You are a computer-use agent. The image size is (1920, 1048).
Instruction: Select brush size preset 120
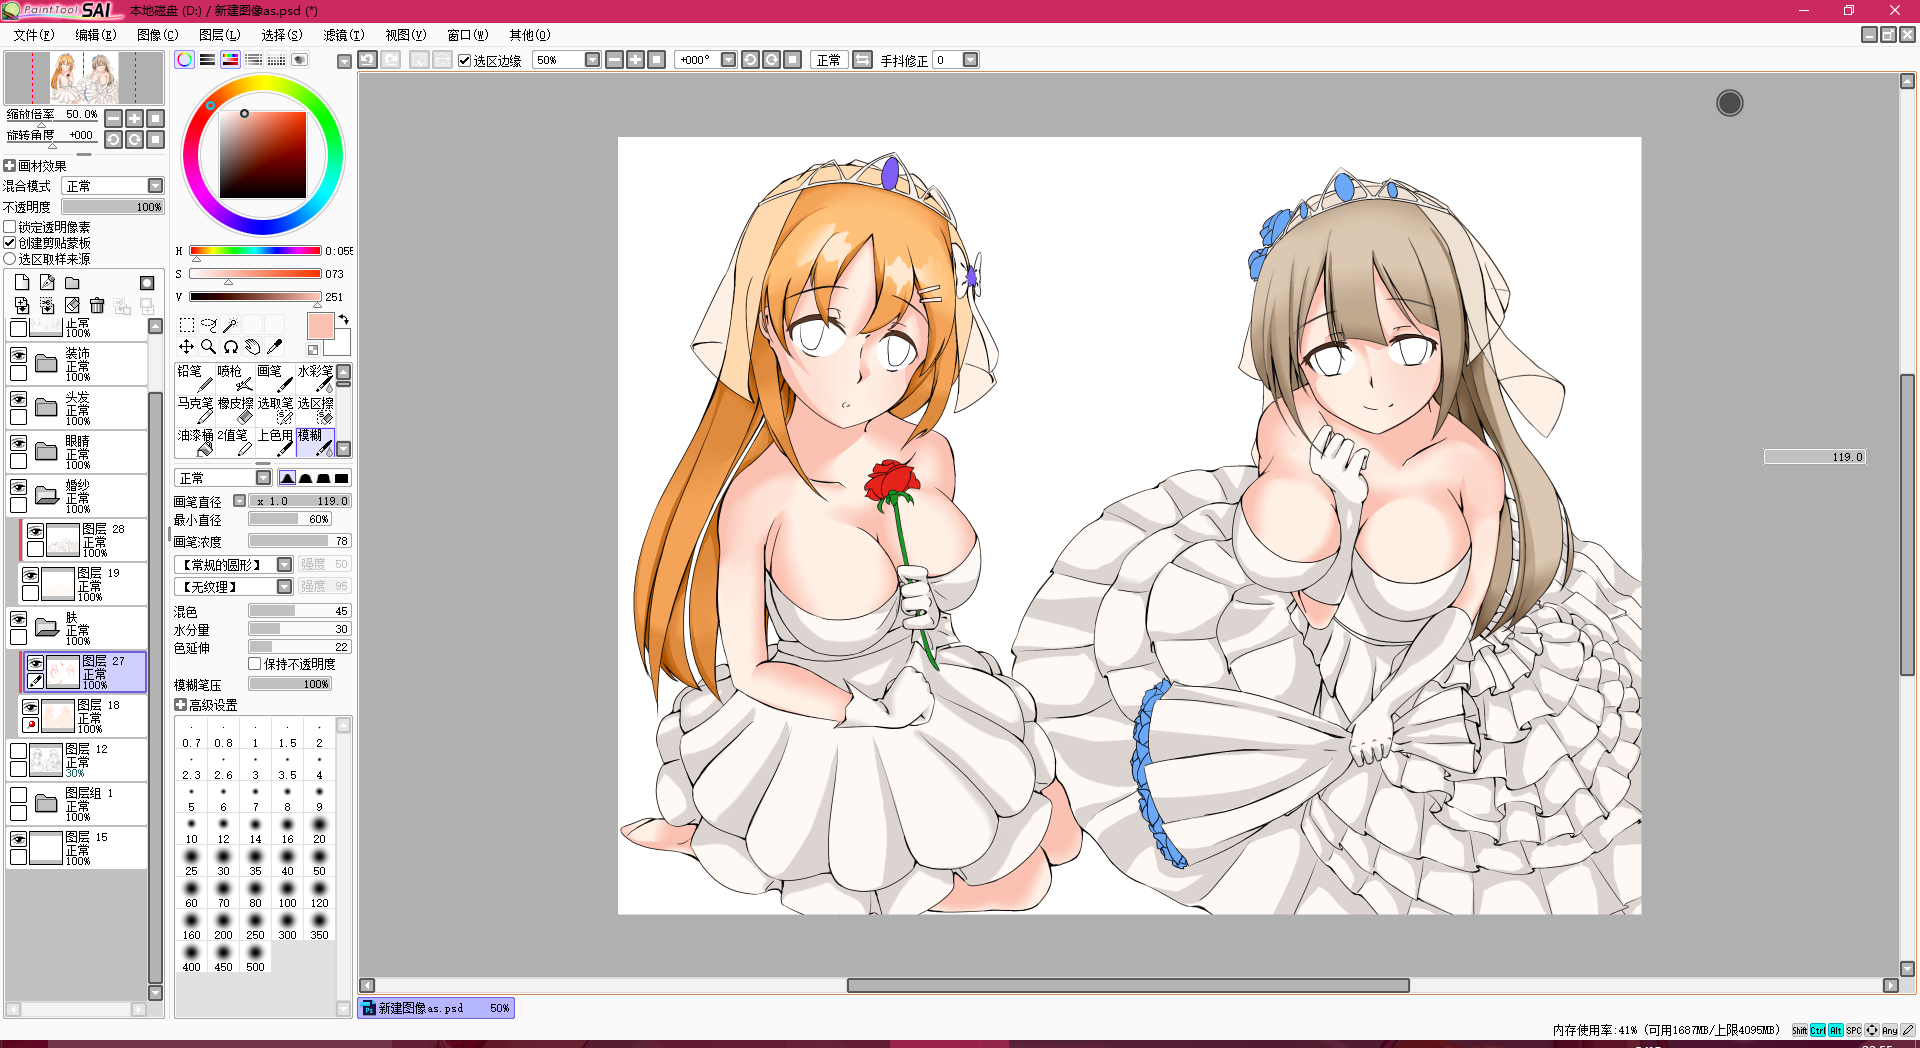coord(319,895)
